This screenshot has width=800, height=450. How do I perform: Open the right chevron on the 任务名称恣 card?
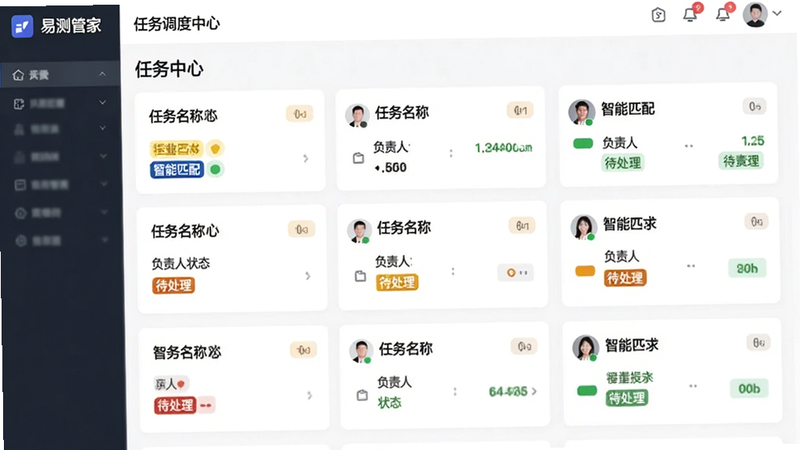pyautogui.click(x=306, y=159)
